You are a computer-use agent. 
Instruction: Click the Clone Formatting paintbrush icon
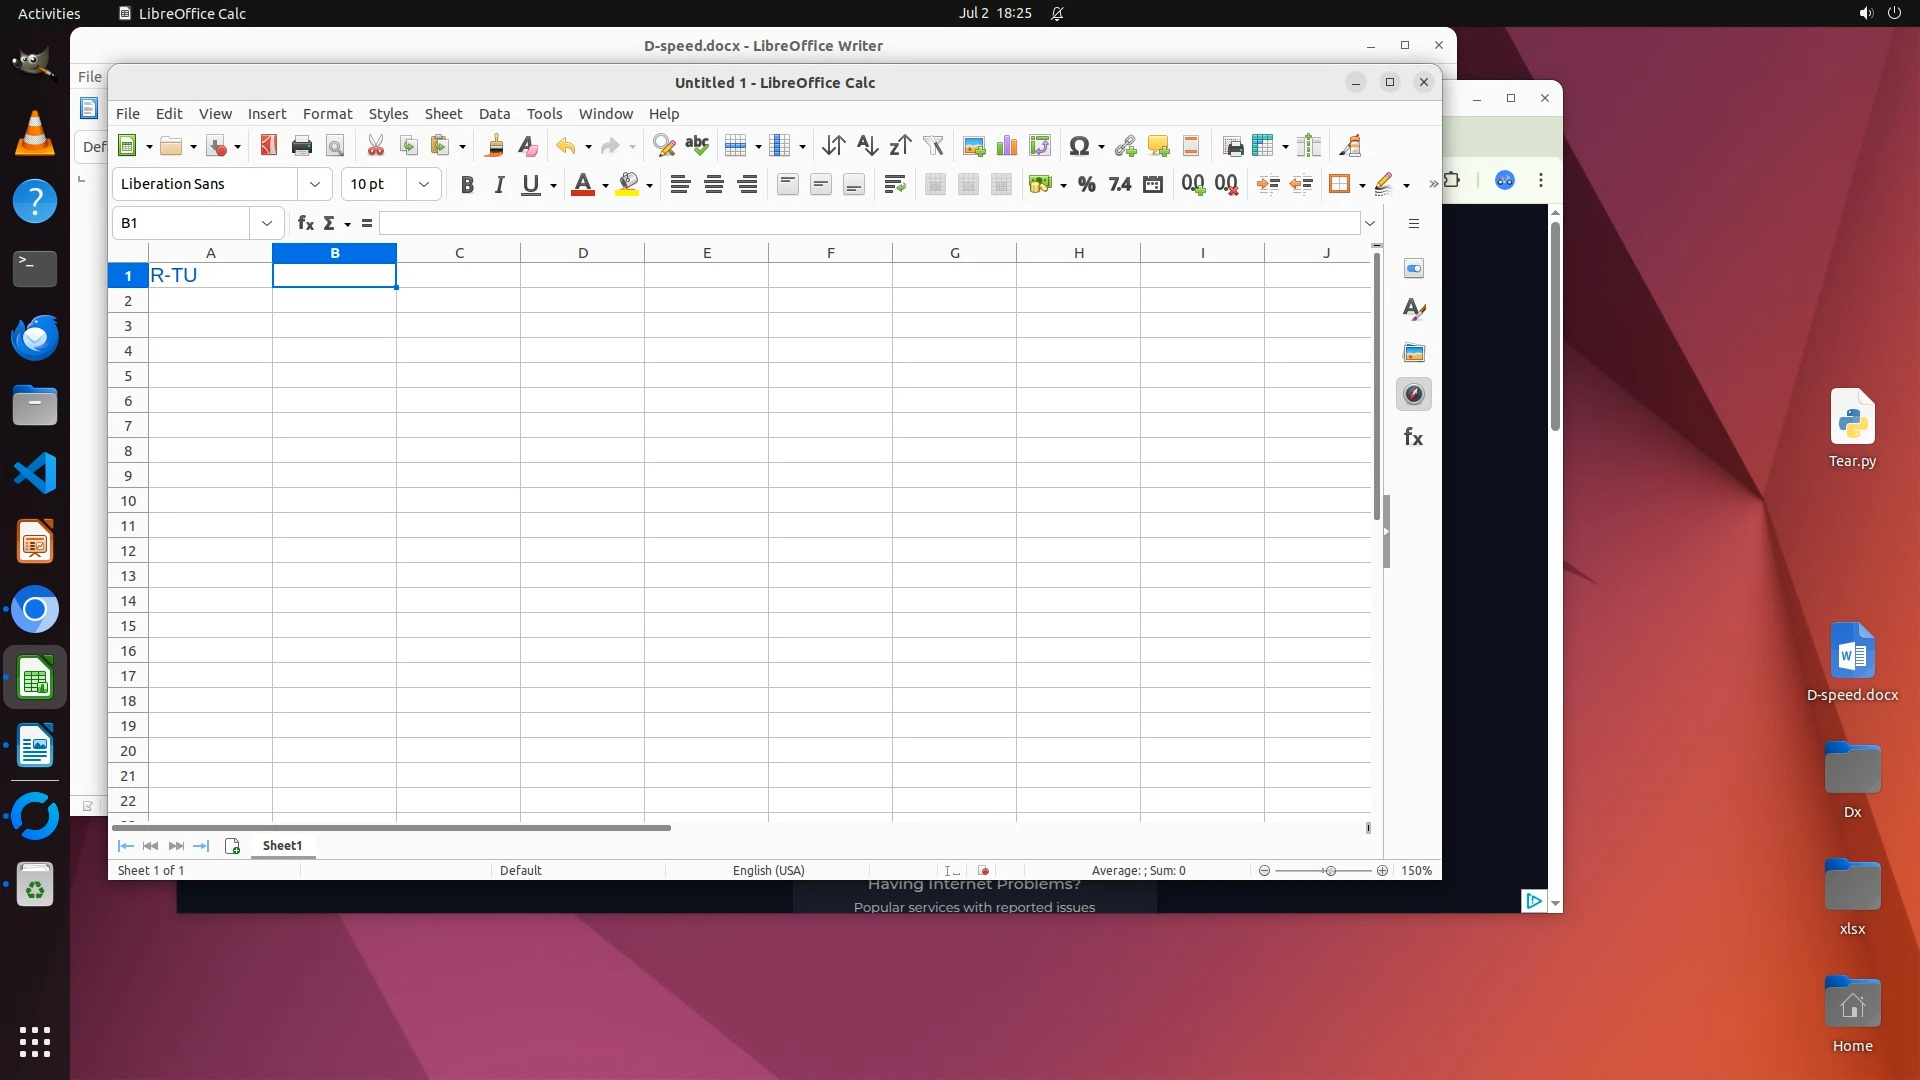[494, 146]
